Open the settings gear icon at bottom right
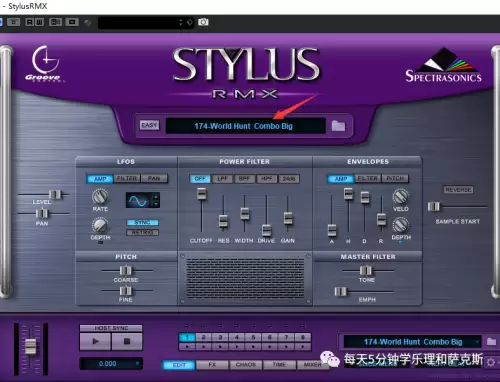Screen dimensions: 500x382 pyautogui.click(x=490, y=362)
